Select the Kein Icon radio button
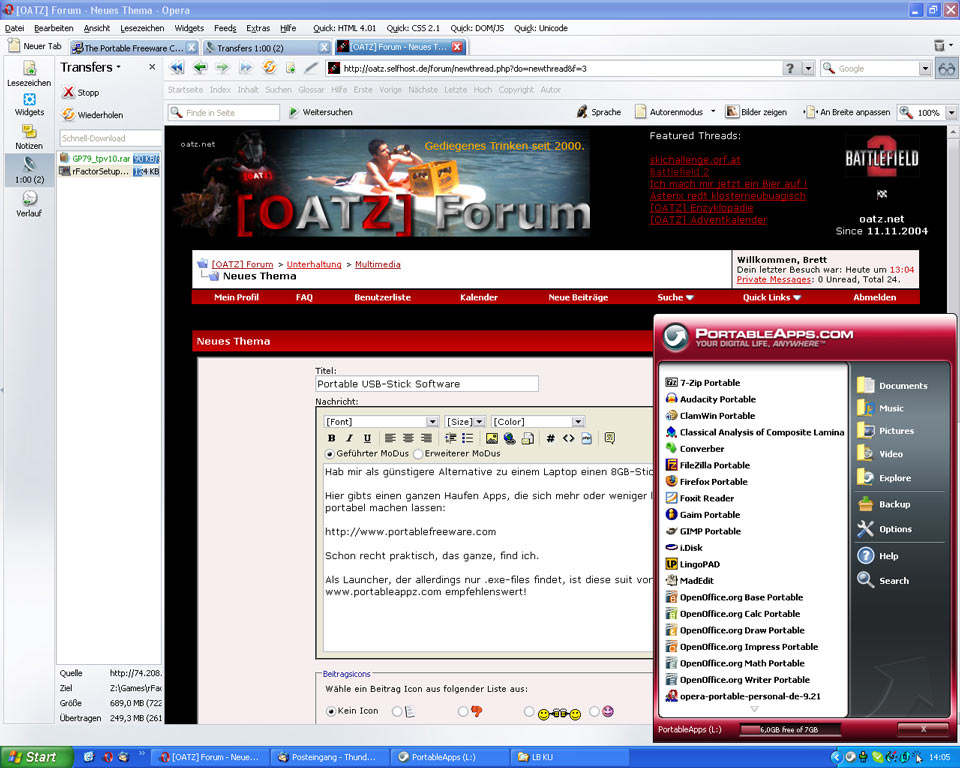Viewport: 960px width, 768px height. (332, 711)
